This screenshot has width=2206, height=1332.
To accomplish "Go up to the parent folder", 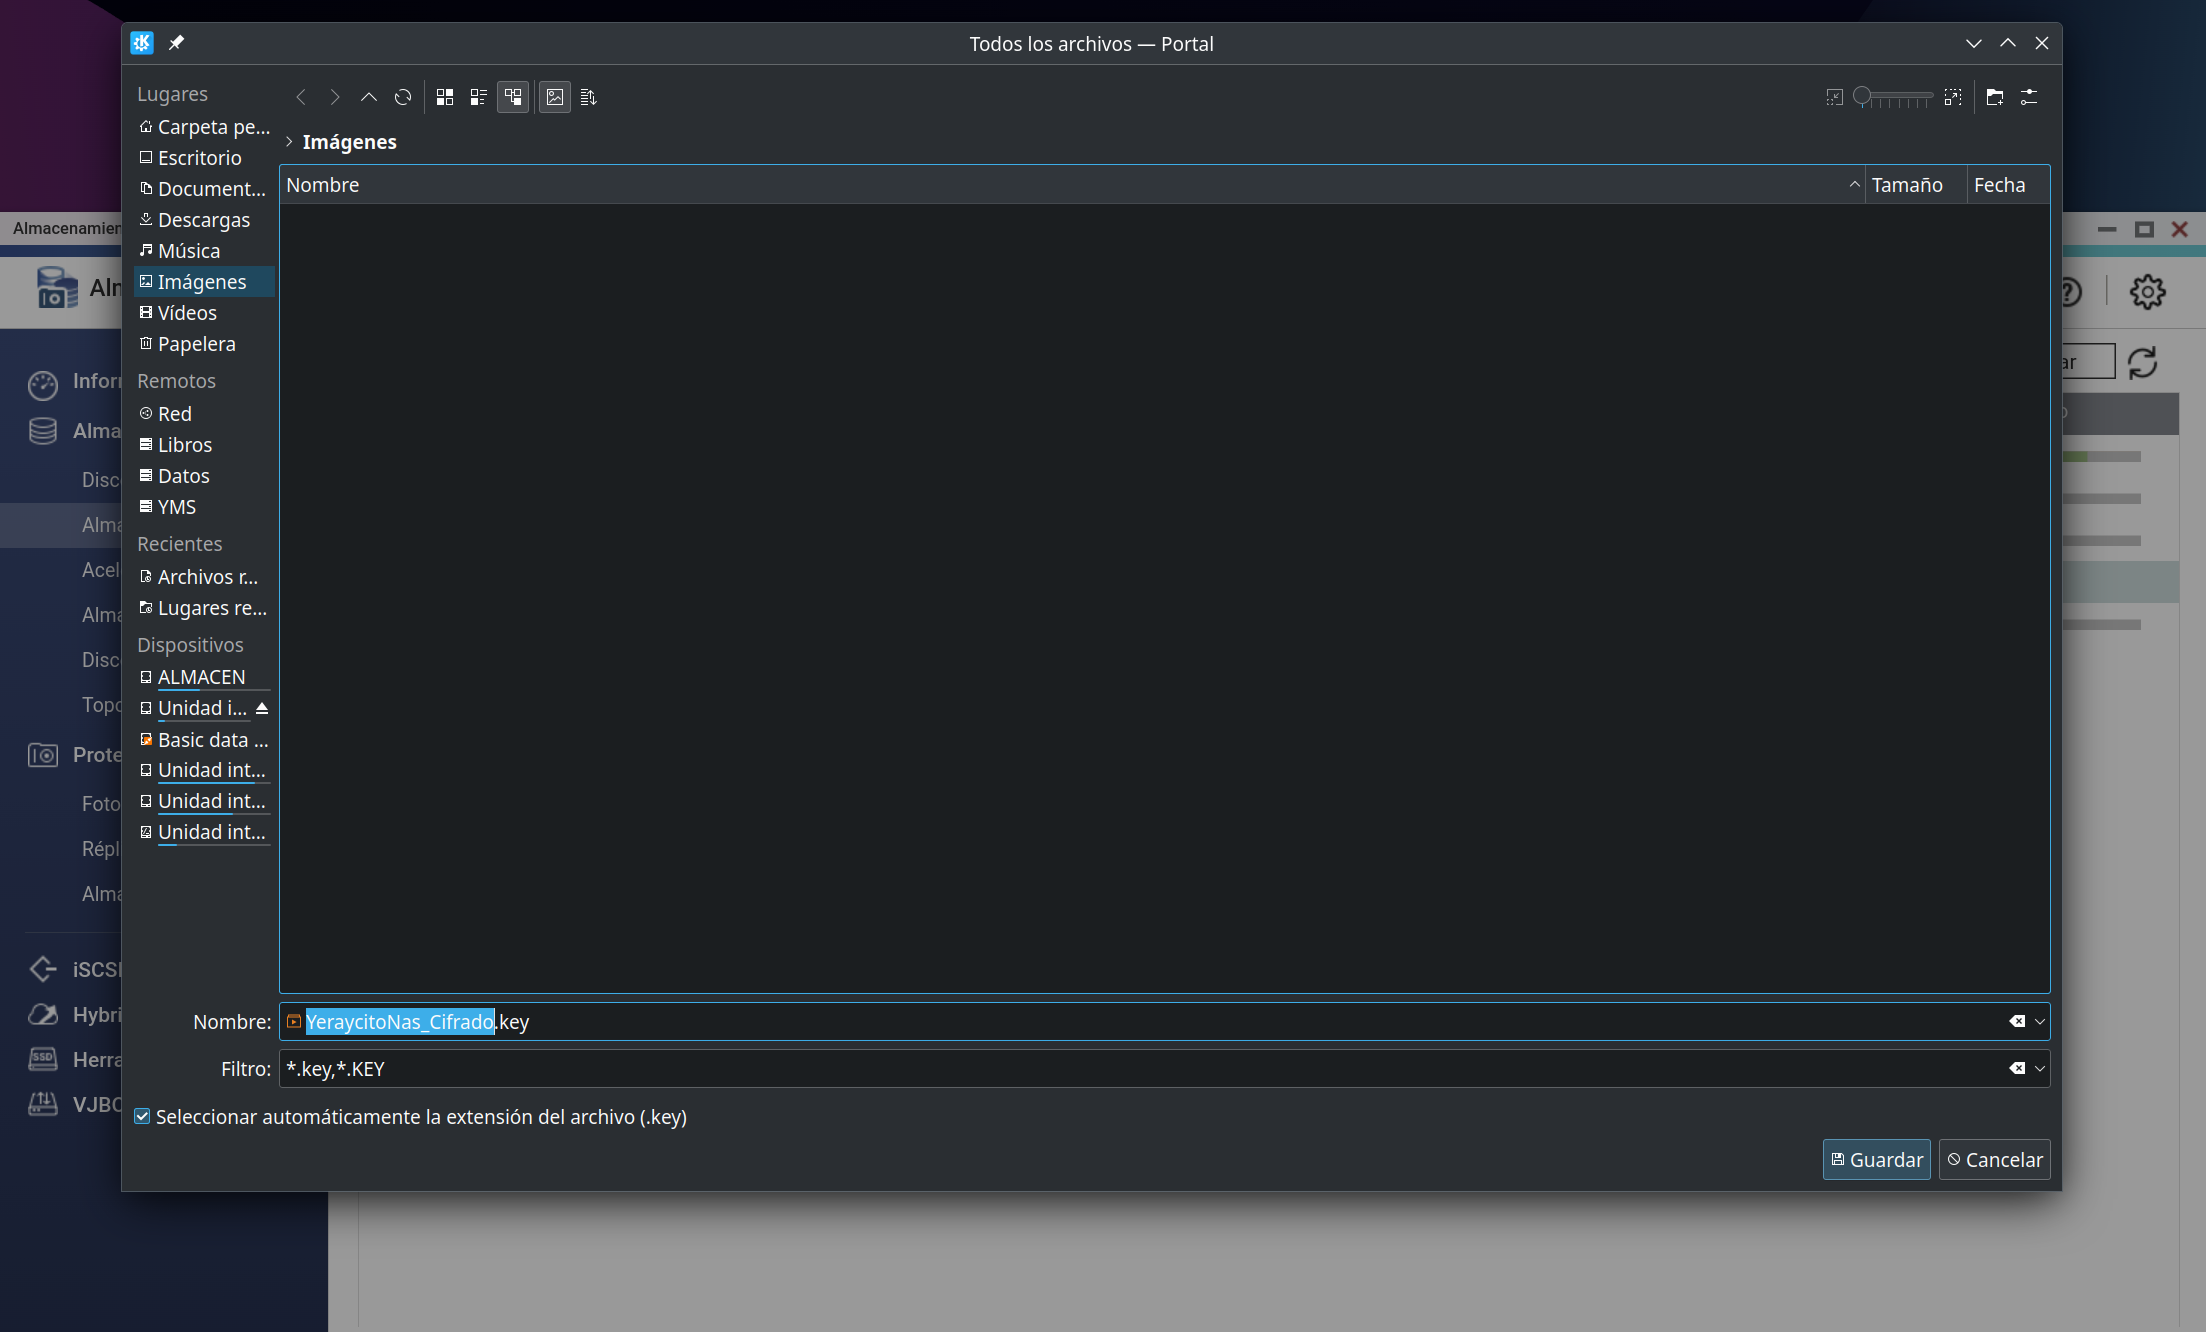I will coord(369,97).
